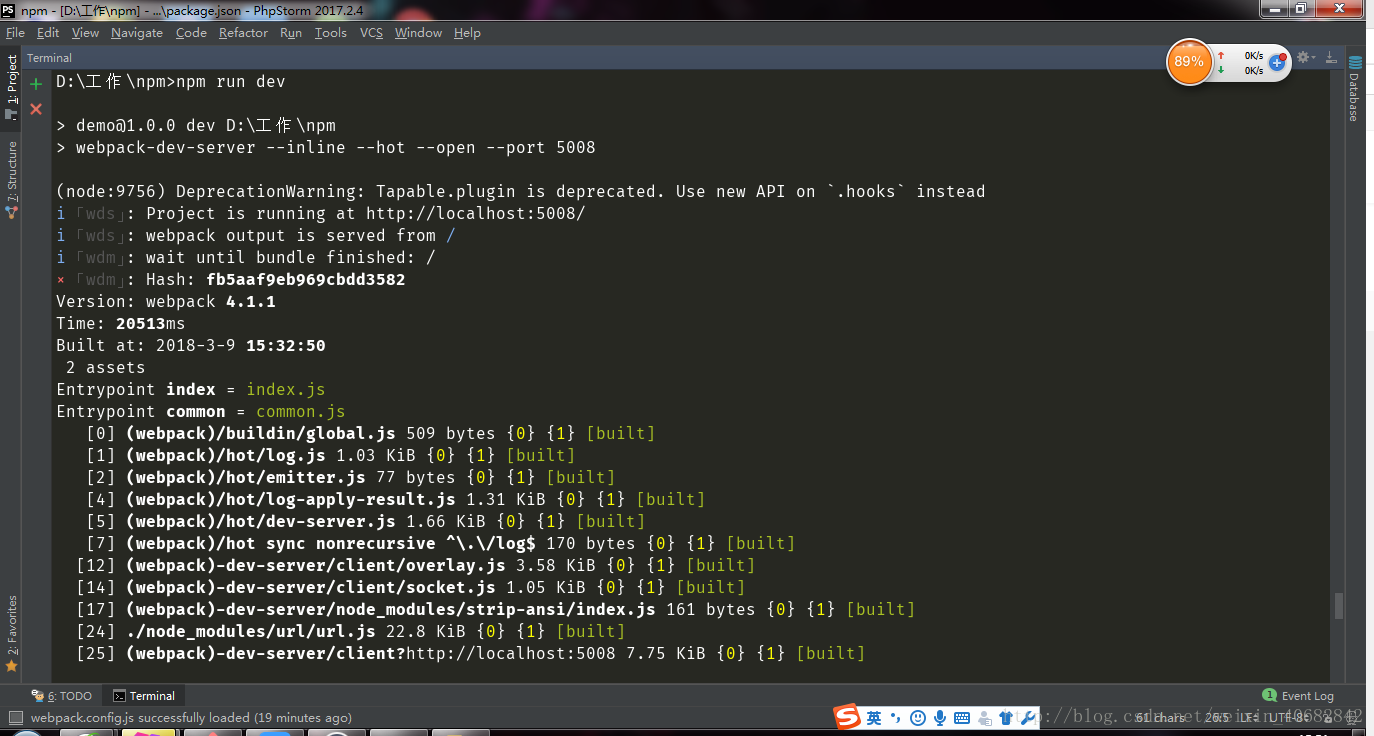Click the Sogou smiley emoji icon
Screen dimensions: 1374x736
pyautogui.click(x=917, y=718)
